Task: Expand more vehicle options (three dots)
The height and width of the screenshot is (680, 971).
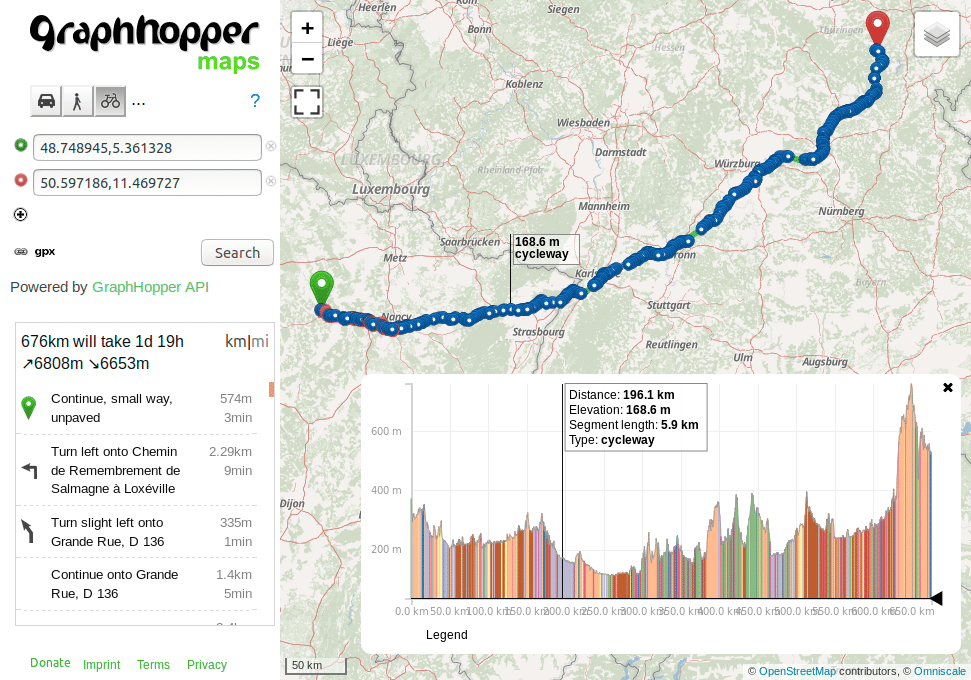Action: pos(139,101)
